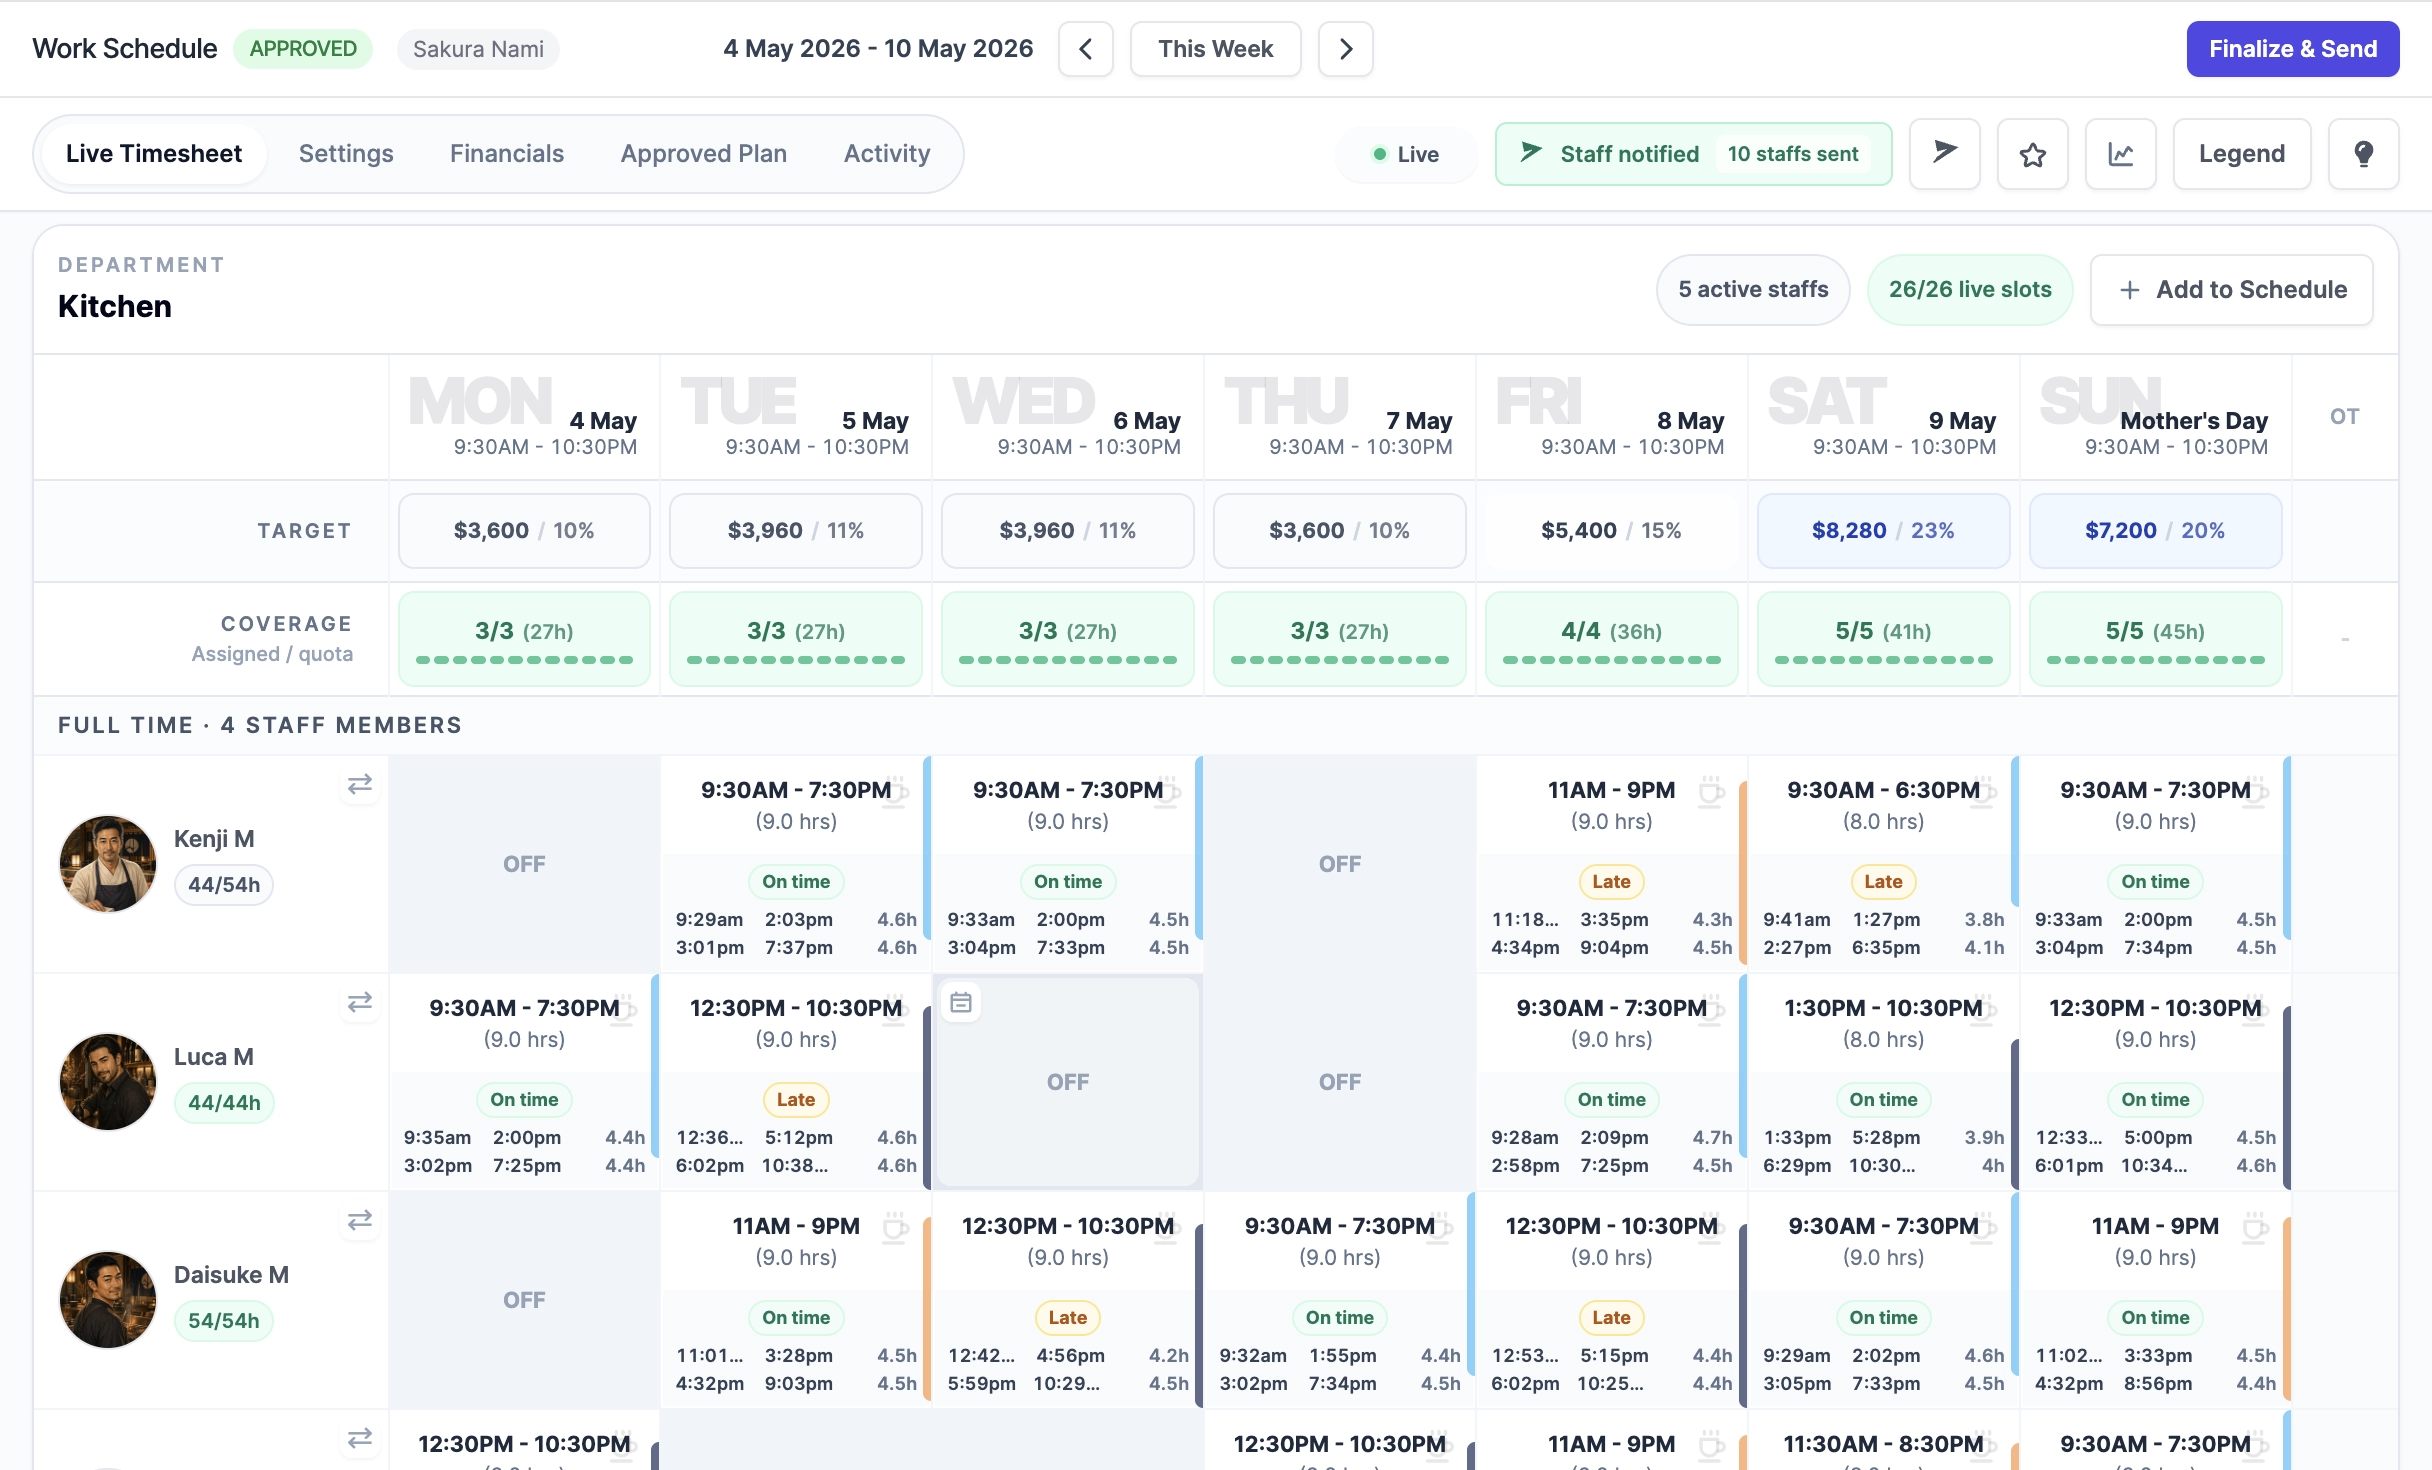The image size is (2432, 1470).
Task: Open the Activity tab
Action: pos(887,154)
